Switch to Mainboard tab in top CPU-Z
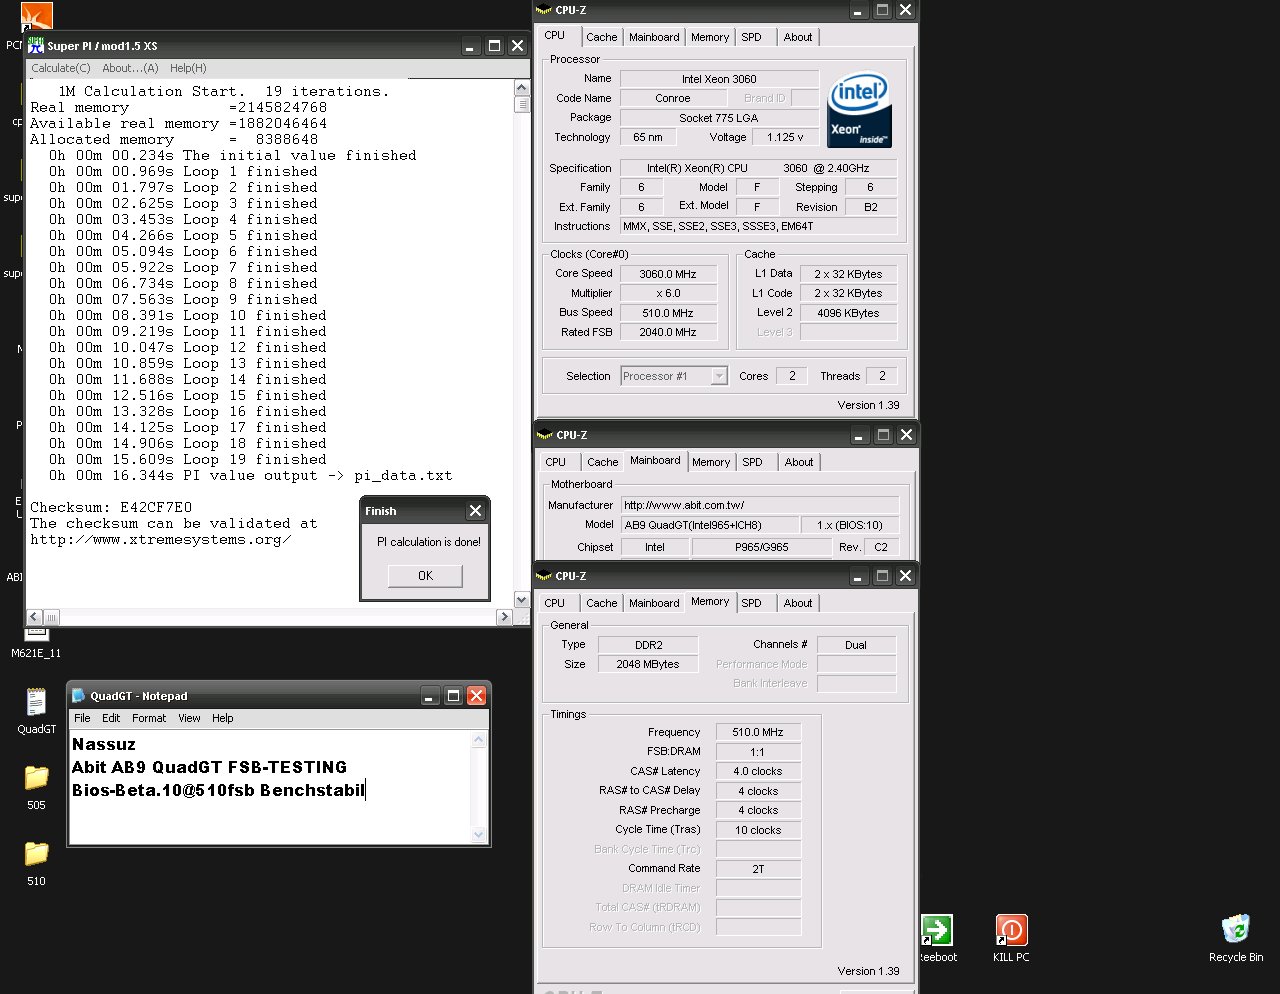The width and height of the screenshot is (1280, 994). pyautogui.click(x=654, y=37)
